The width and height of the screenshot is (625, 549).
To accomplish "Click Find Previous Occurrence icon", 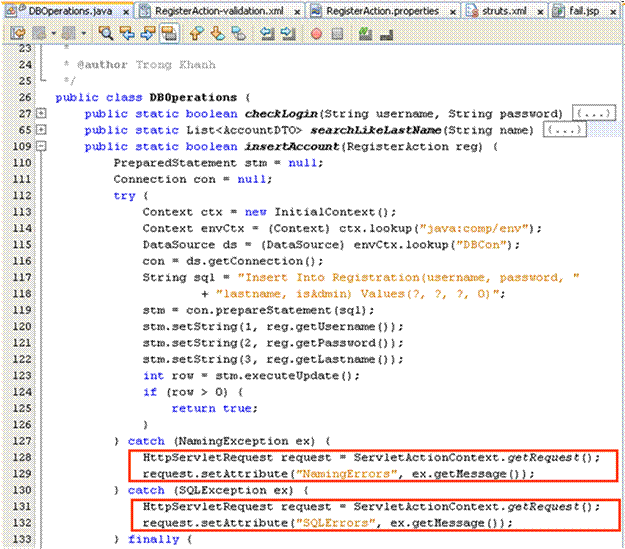I will click(127, 33).
